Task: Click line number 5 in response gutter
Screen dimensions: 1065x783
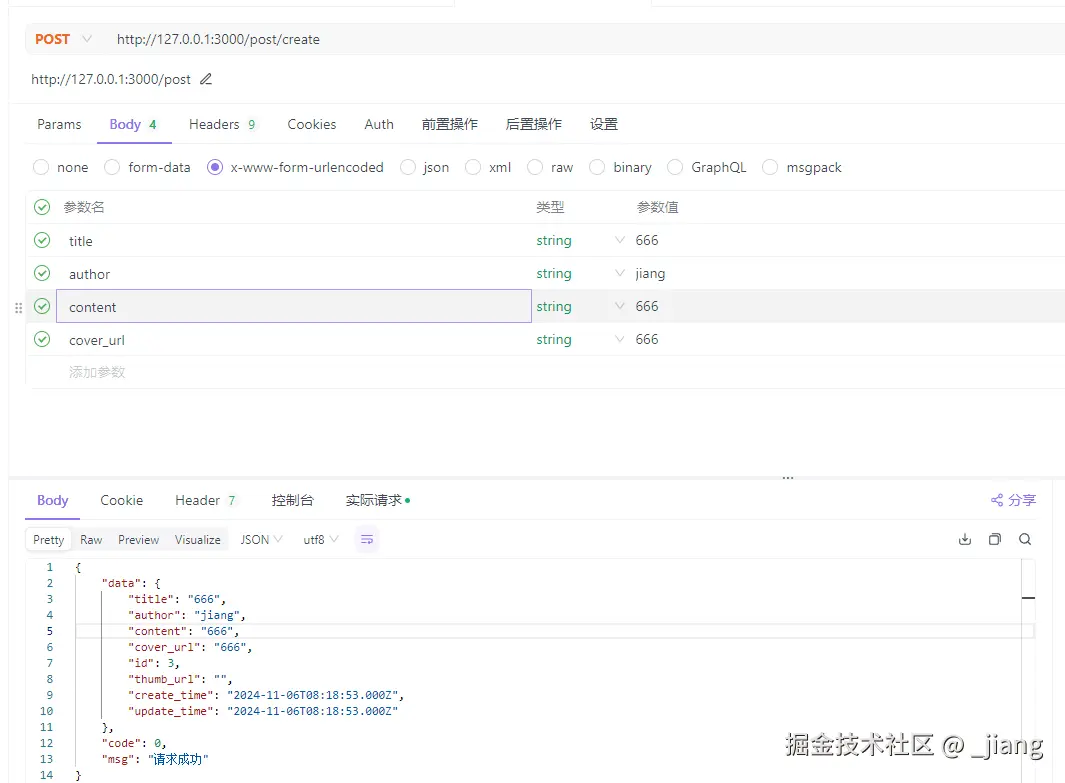Action: tap(49, 631)
